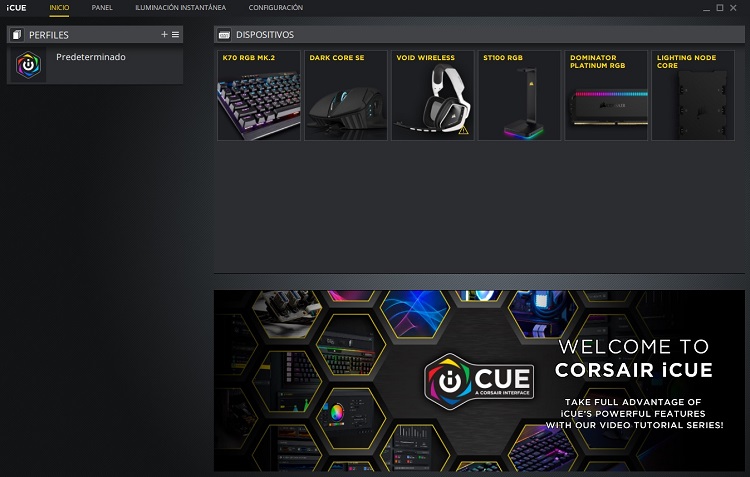Image resolution: width=750 pixels, height=477 pixels.
Task: Switch to the Panel tab
Action: pyautogui.click(x=102, y=8)
